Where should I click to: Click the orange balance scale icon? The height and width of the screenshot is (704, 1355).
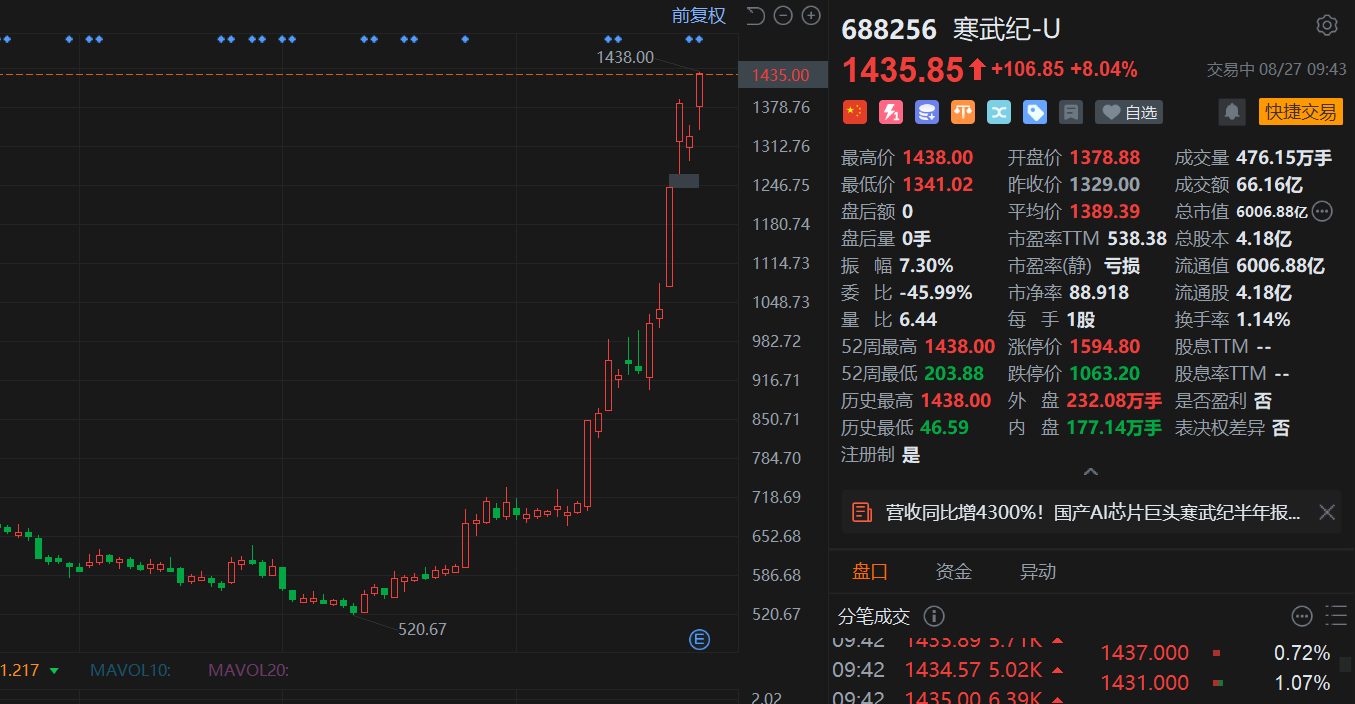(963, 112)
